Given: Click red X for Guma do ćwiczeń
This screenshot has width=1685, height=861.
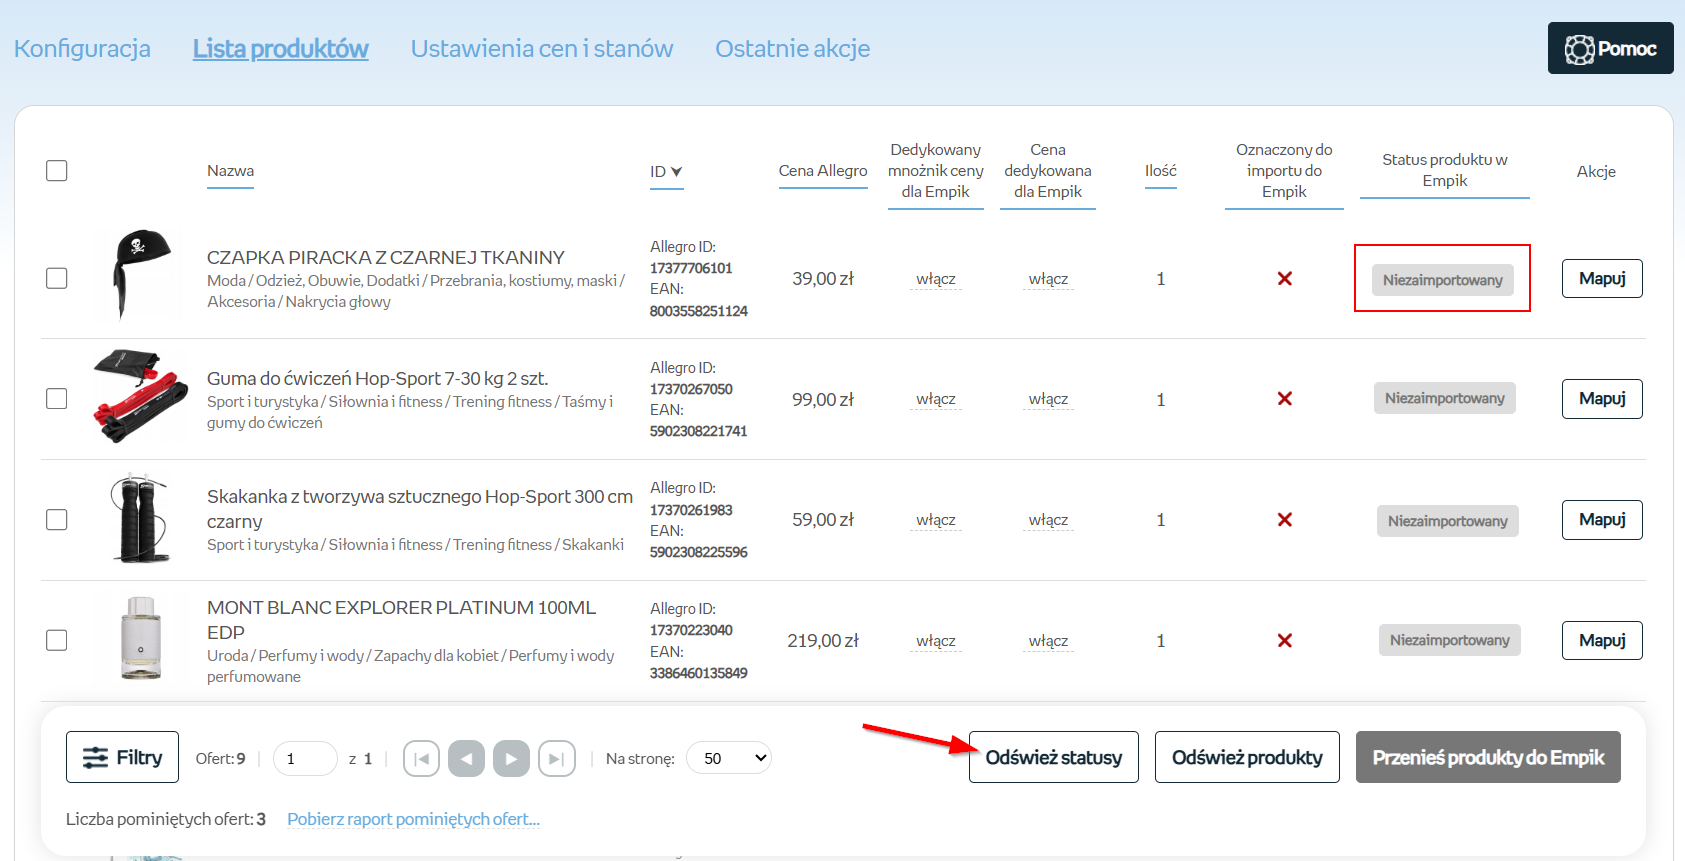Looking at the screenshot, I should point(1284,399).
